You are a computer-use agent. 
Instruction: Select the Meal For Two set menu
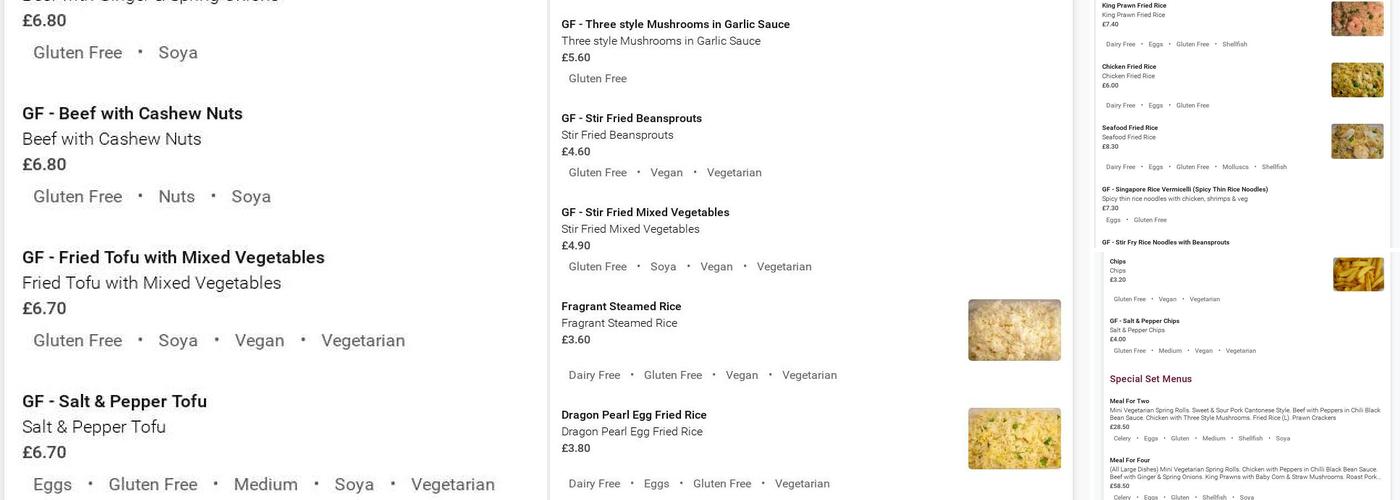1129,401
